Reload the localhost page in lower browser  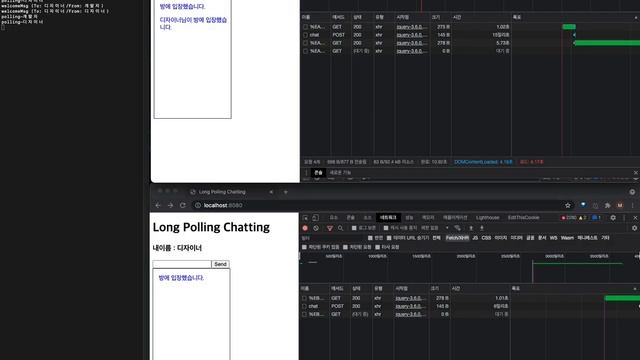pos(182,205)
